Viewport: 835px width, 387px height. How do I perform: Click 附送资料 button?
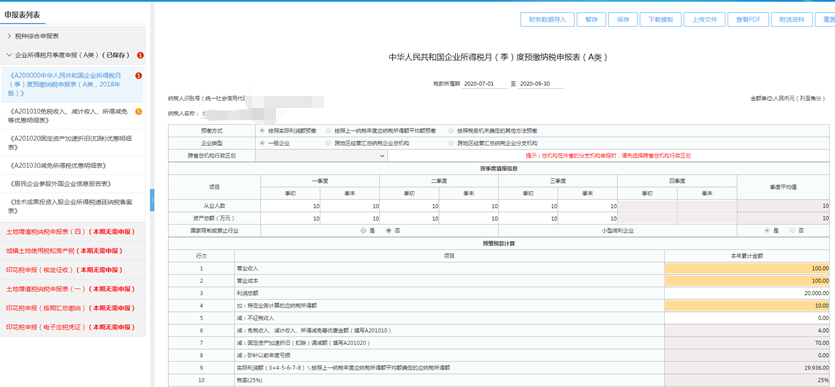[792, 19]
